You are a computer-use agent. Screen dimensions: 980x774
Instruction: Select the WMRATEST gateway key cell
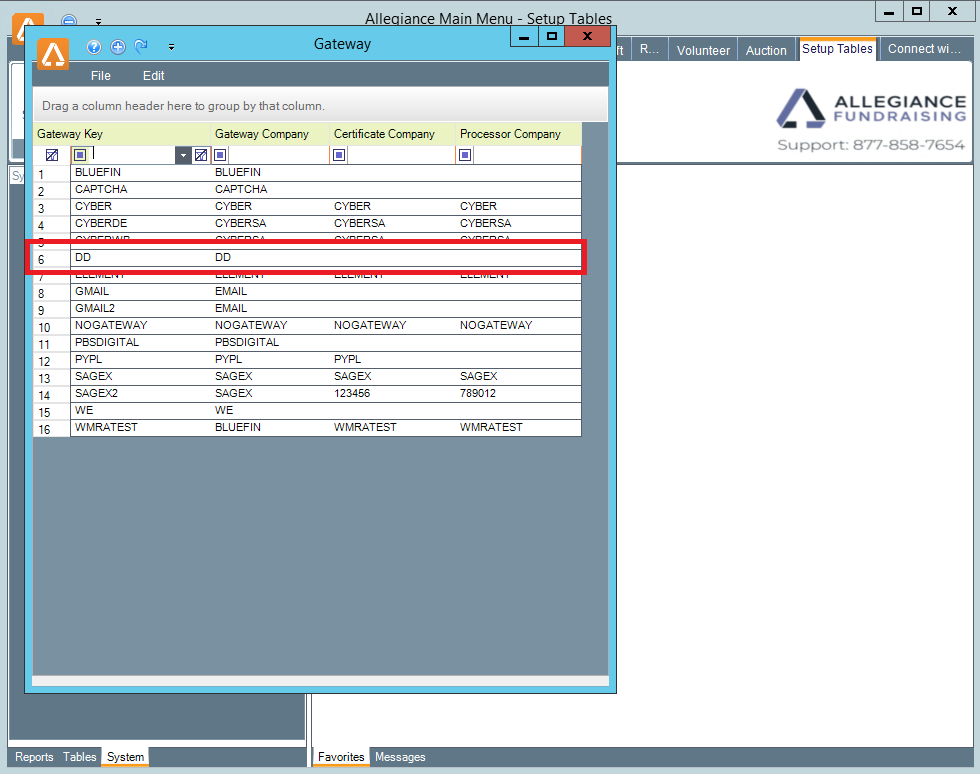click(141, 427)
